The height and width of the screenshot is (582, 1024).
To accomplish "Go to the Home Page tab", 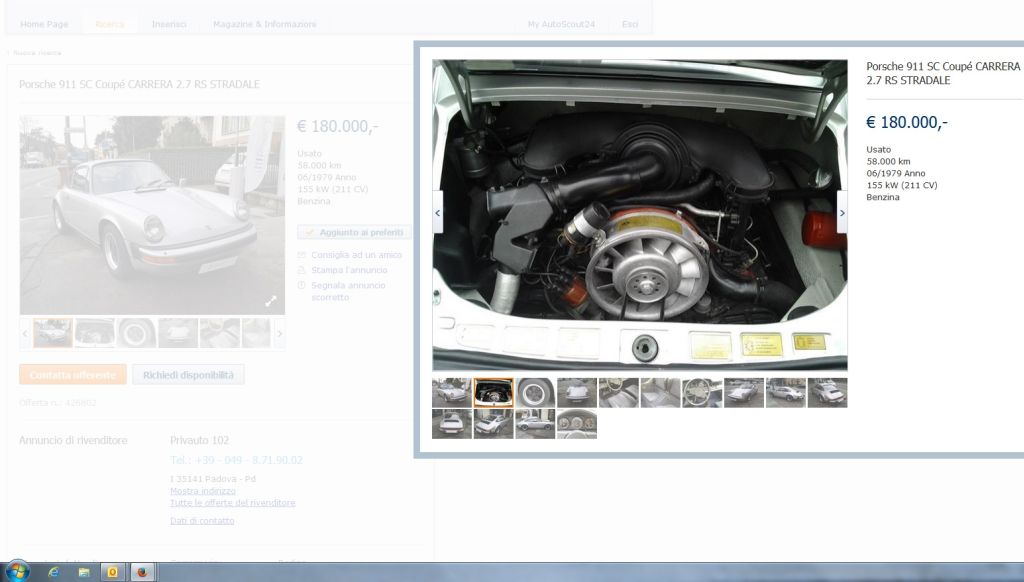I will point(44,24).
